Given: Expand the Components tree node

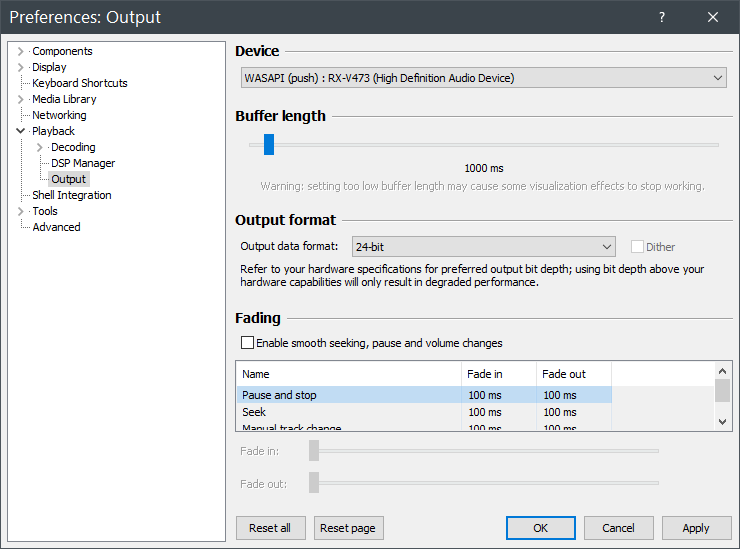Looking at the screenshot, I should 20,51.
